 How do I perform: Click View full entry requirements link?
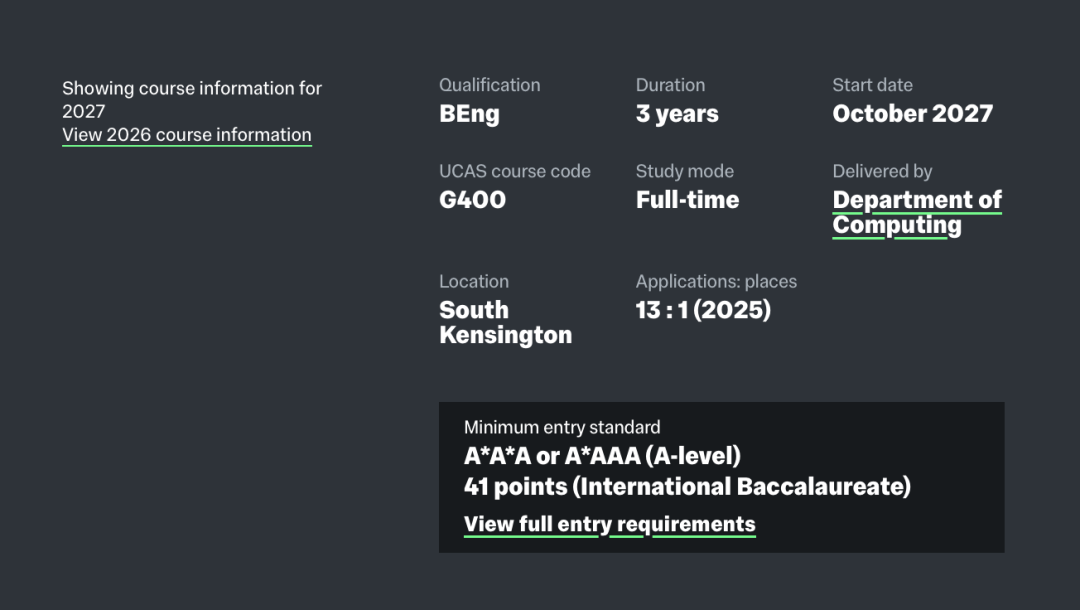[x=609, y=524]
